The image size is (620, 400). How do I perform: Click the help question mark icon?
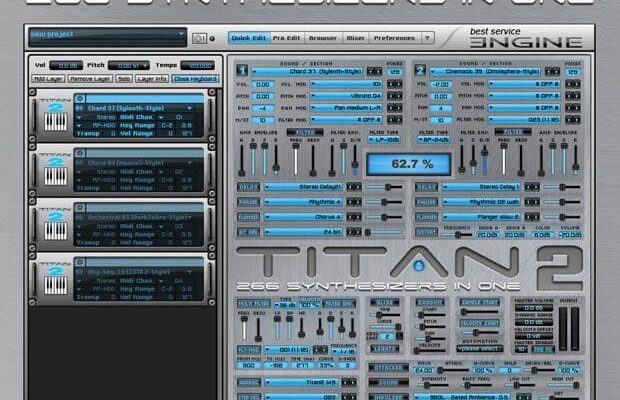tap(428, 38)
